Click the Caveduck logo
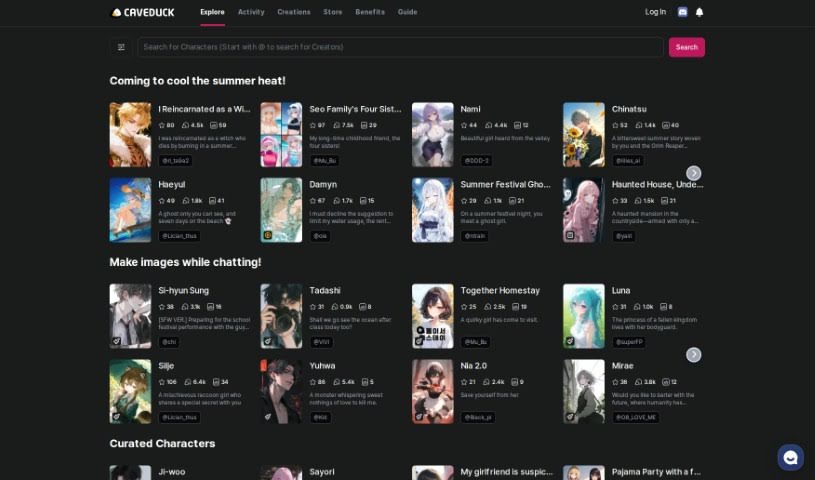This screenshot has height=480, width=815. click(143, 12)
